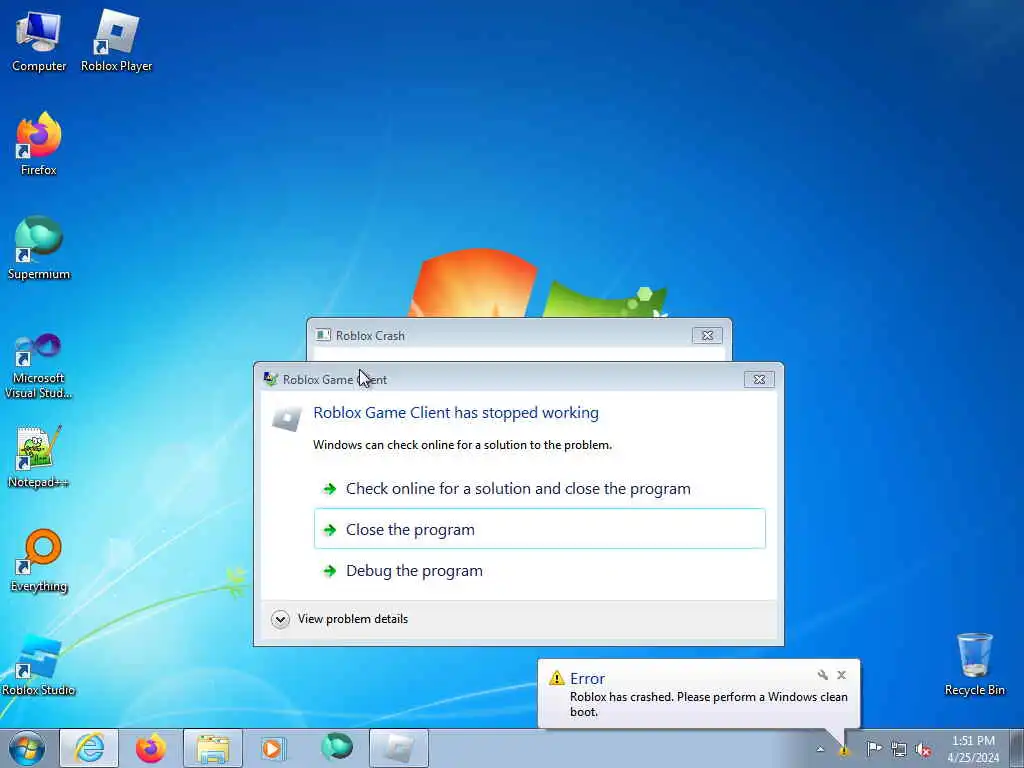Screen dimensions: 1024x768
Task: Close the Roblox Game Client dialog
Action: pyautogui.click(x=759, y=379)
